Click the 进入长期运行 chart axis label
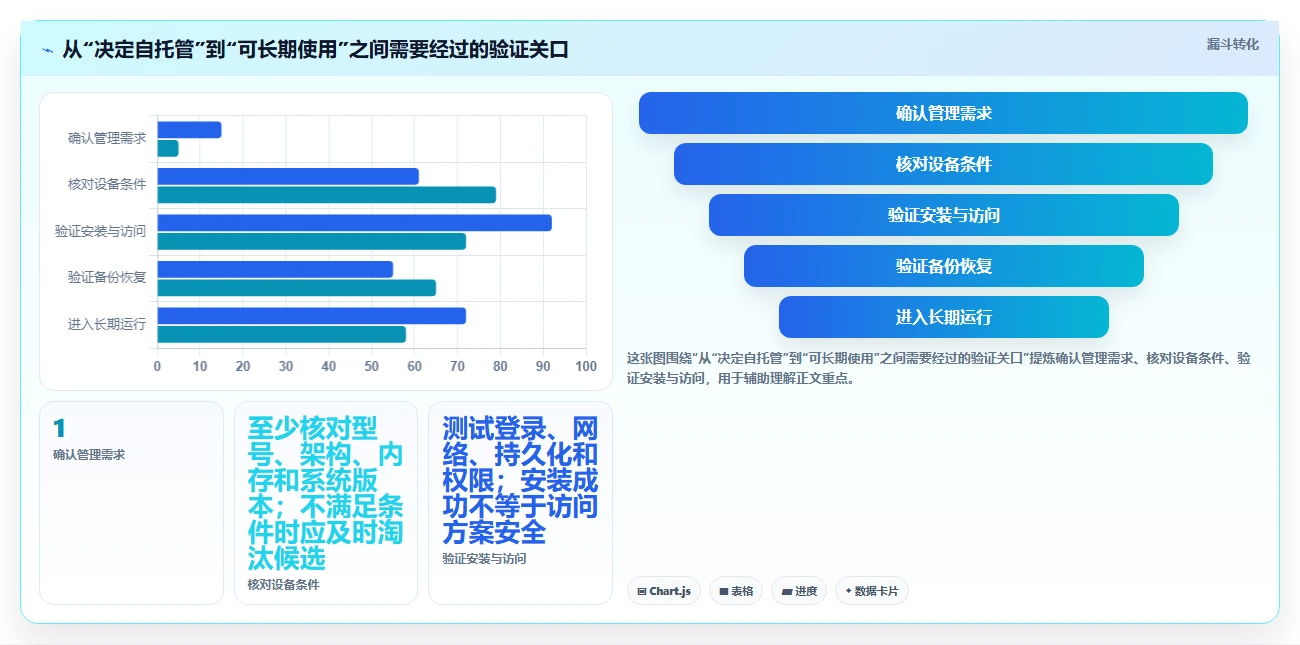Screen dimensions: 1300x645 coord(107,324)
